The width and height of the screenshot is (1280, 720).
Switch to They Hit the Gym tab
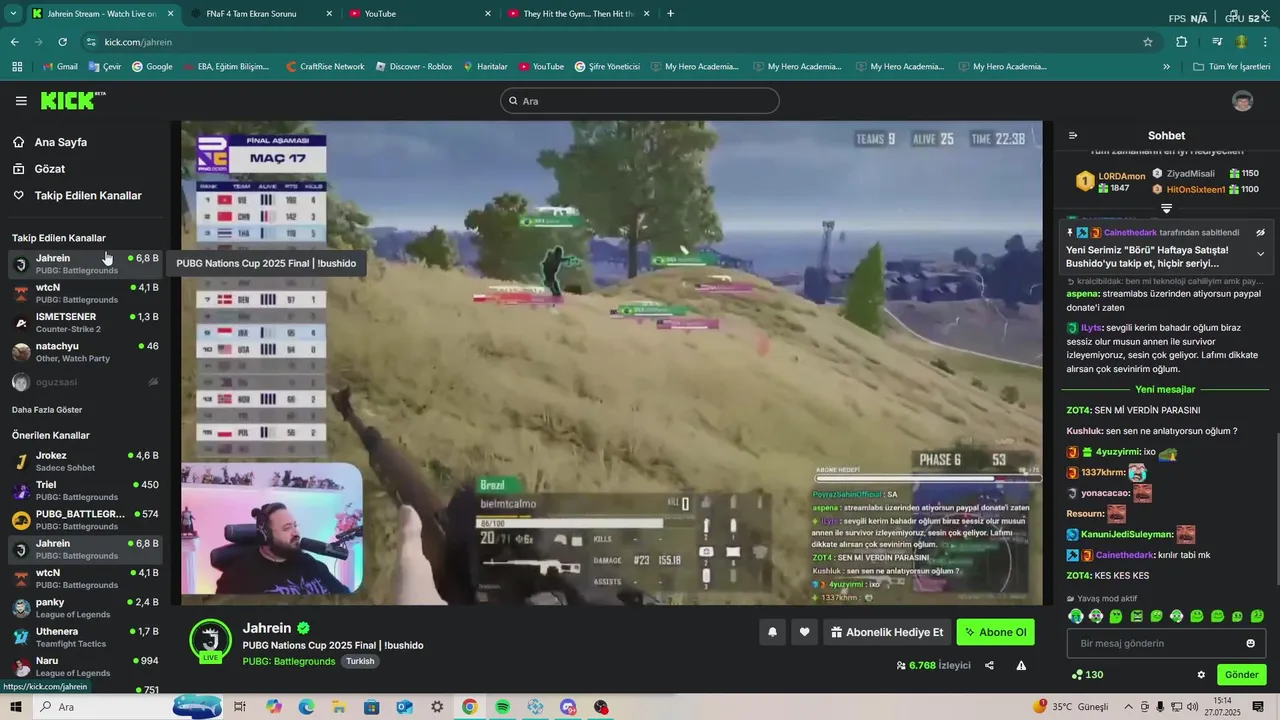click(579, 13)
